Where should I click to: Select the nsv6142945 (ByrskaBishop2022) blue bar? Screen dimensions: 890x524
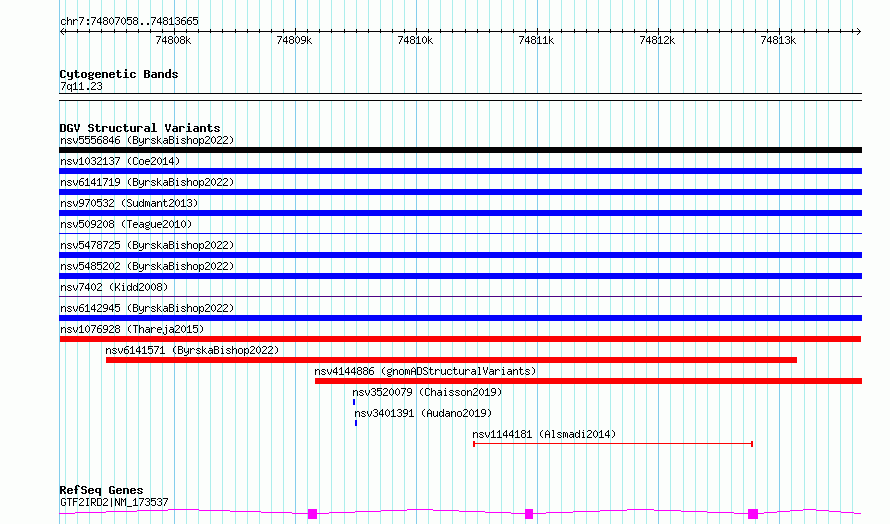coord(460,318)
